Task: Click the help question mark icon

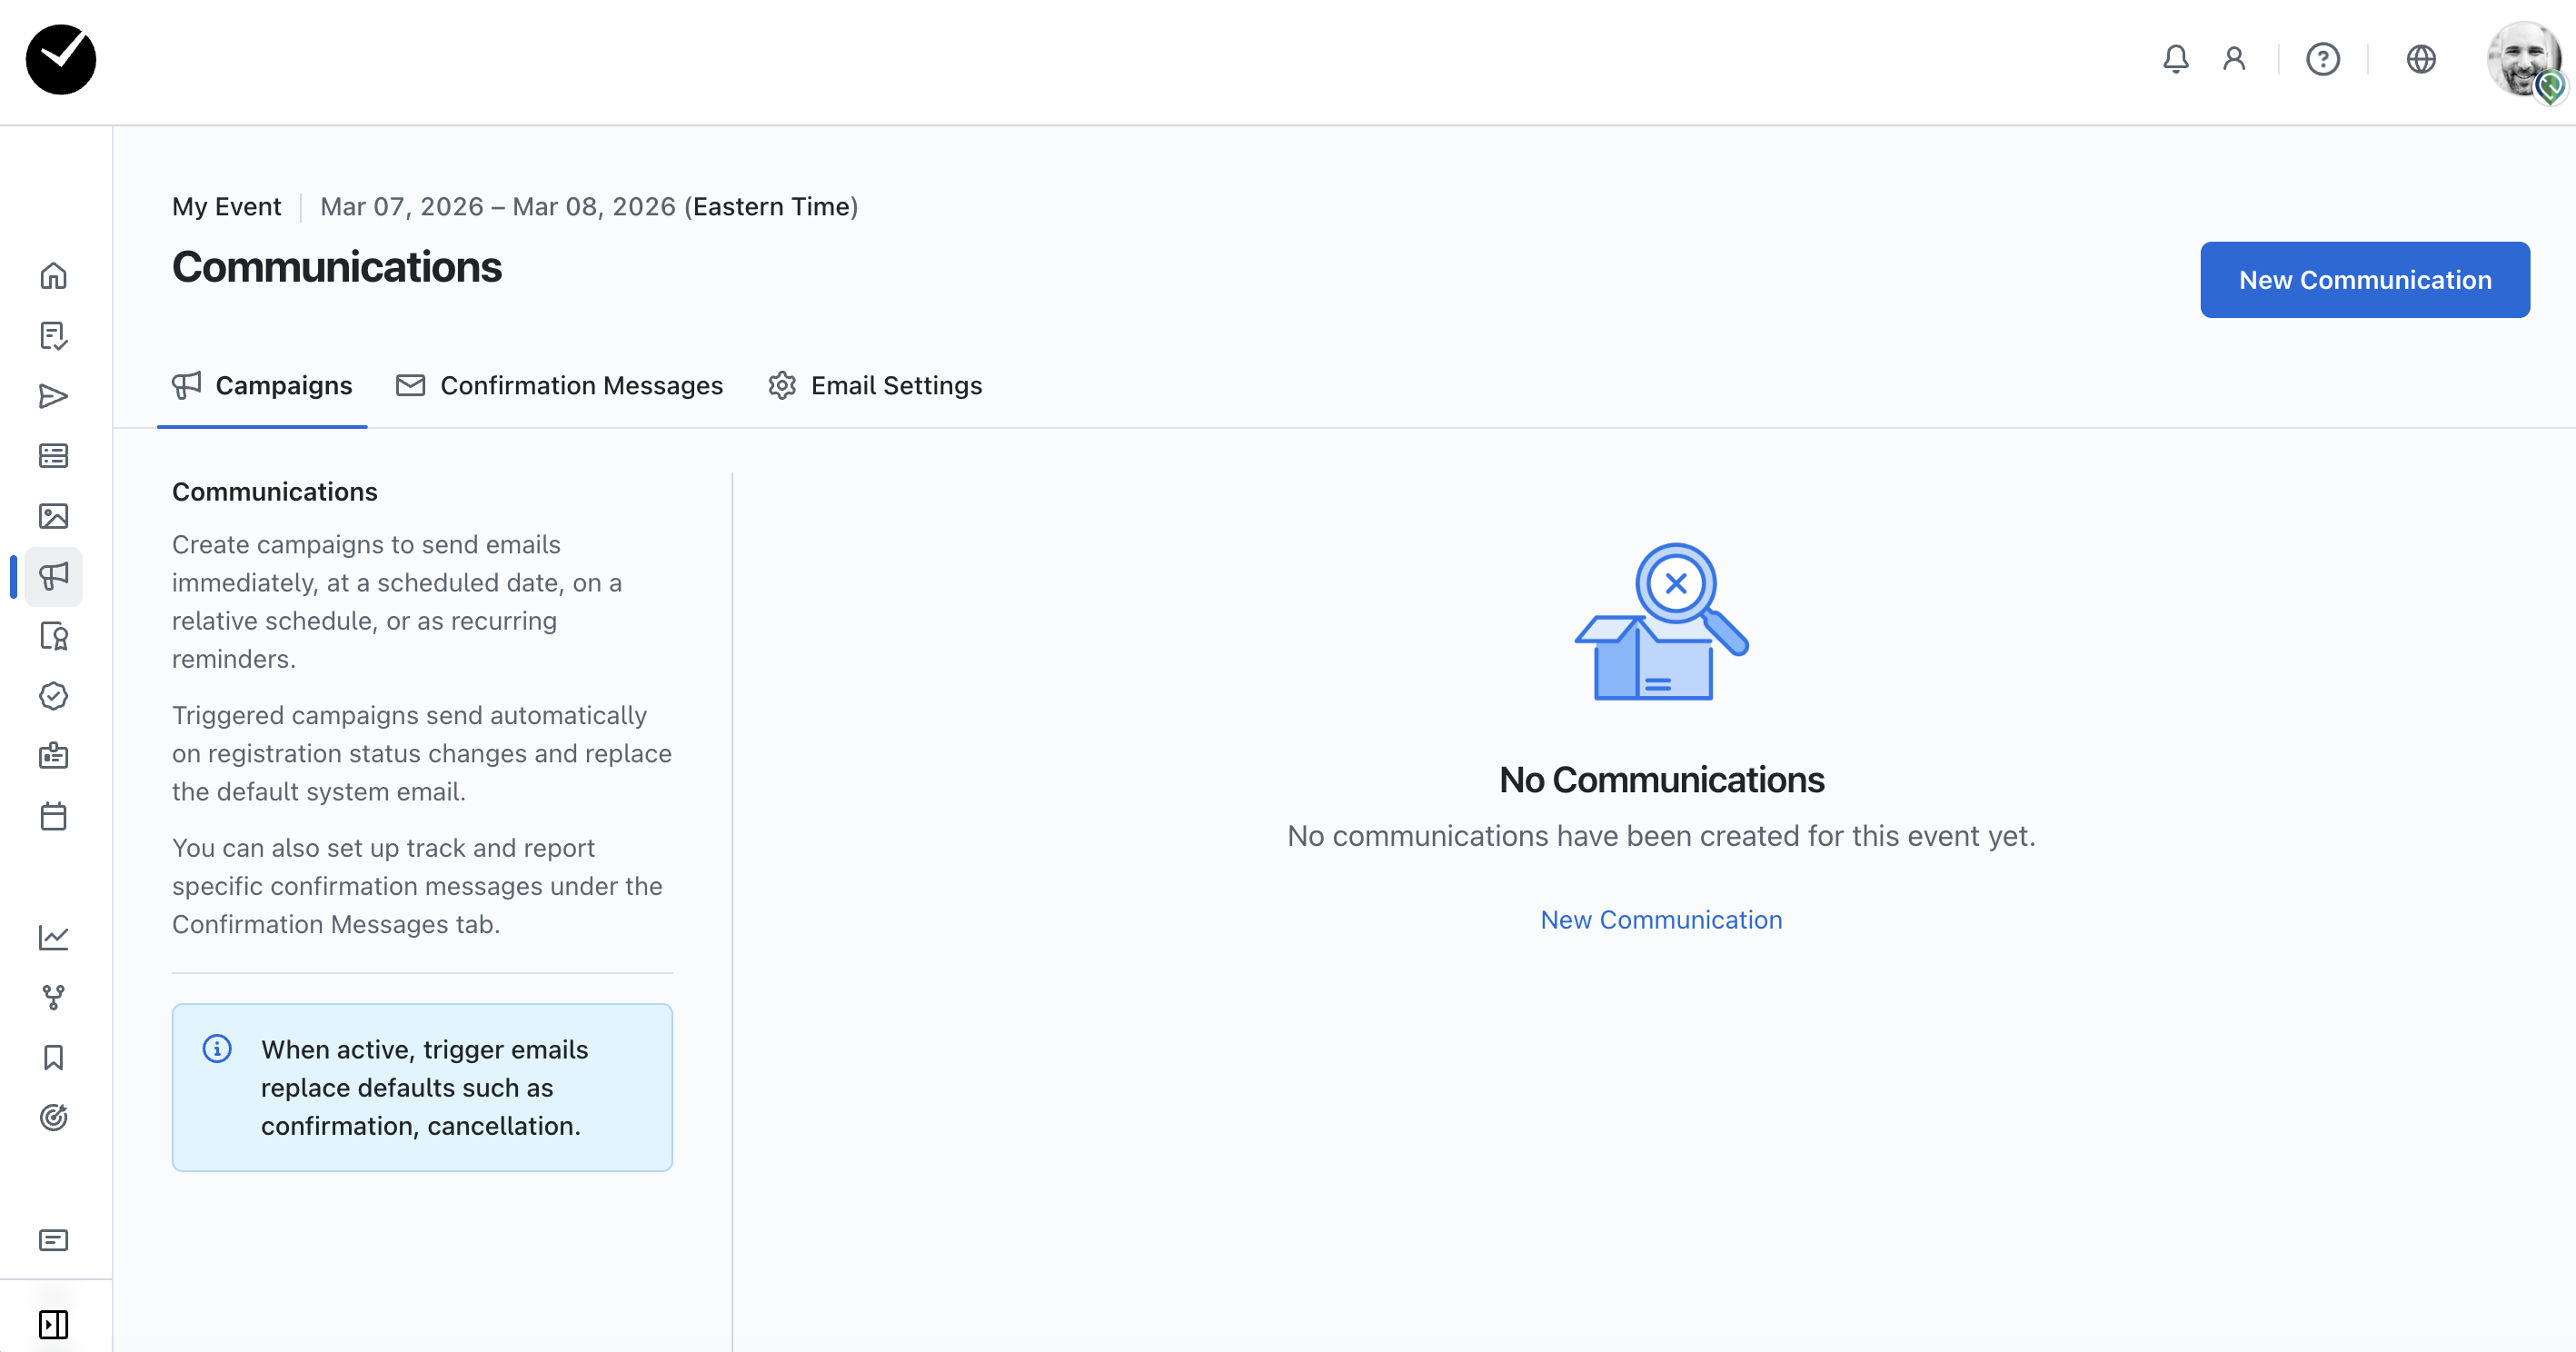Action: point(2322,60)
